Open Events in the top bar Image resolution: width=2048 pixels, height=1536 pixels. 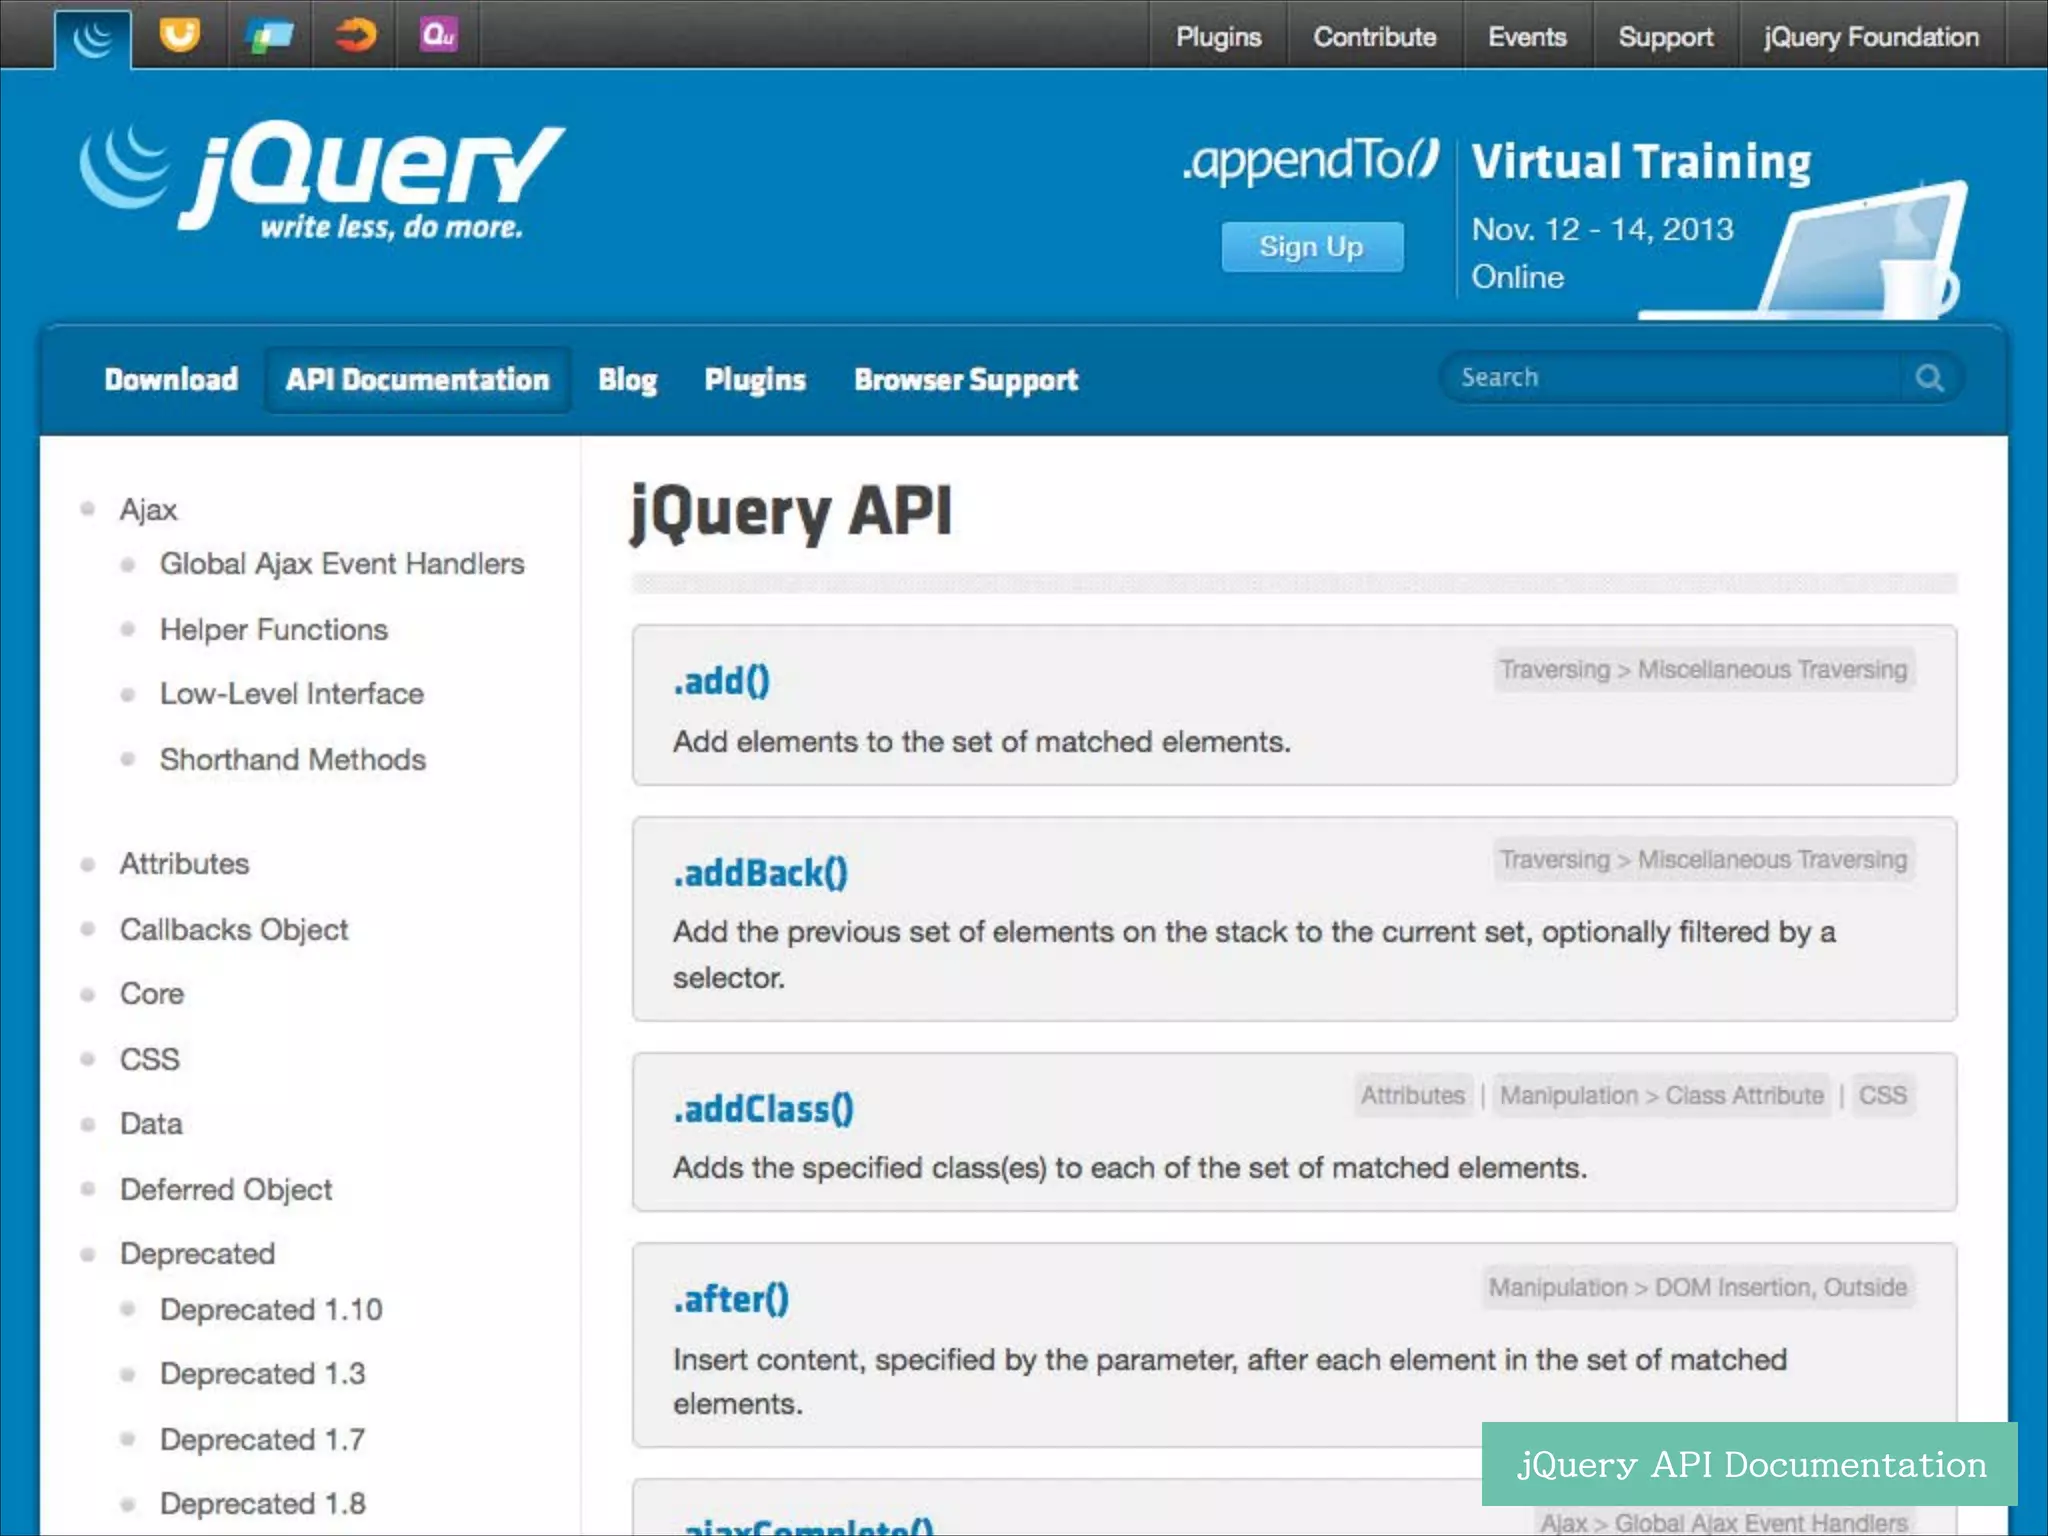tap(1527, 37)
